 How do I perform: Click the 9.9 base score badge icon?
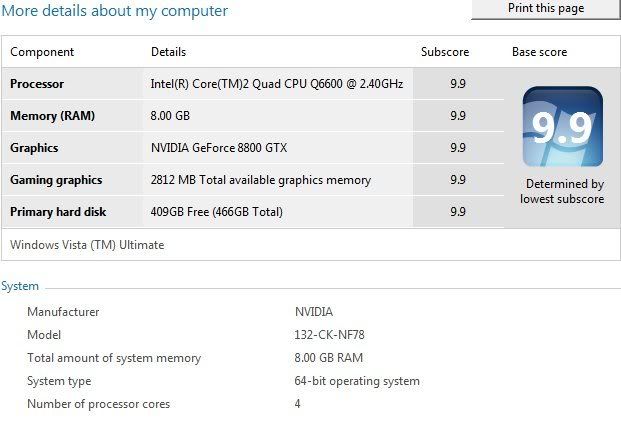563,126
